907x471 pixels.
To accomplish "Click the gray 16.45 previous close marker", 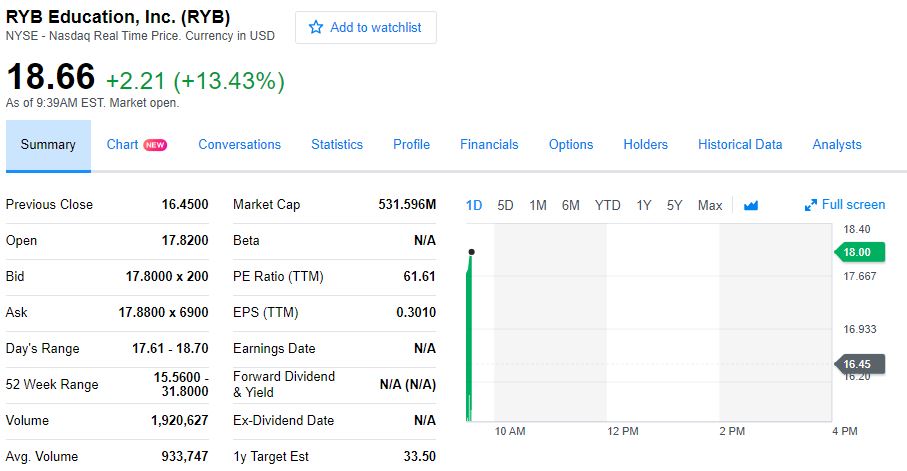I will 857,364.
